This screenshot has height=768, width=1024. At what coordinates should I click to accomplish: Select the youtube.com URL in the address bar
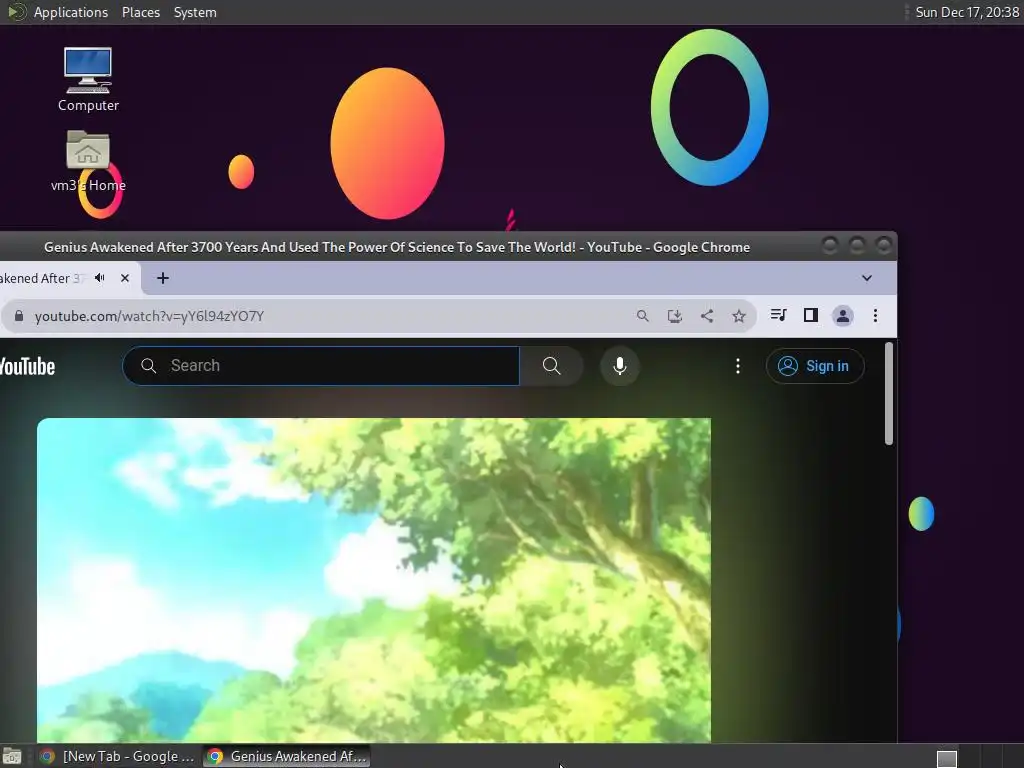click(x=150, y=316)
